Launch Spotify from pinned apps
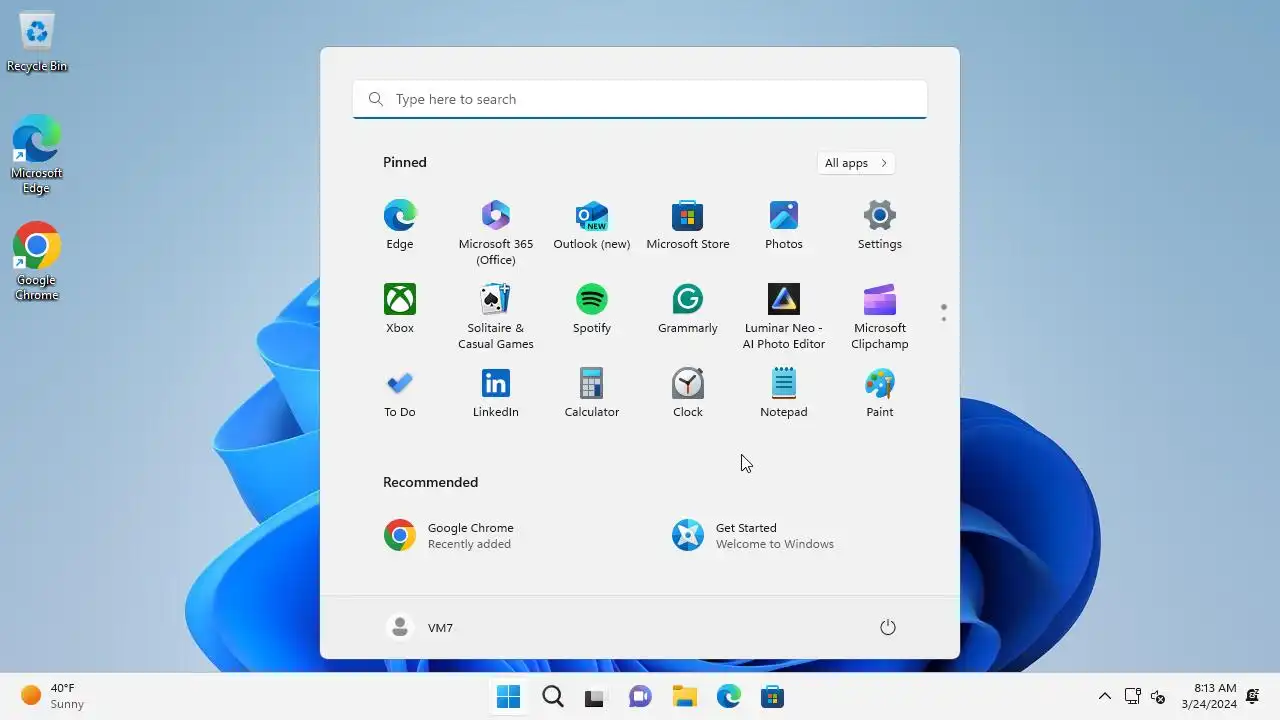 coord(592,310)
